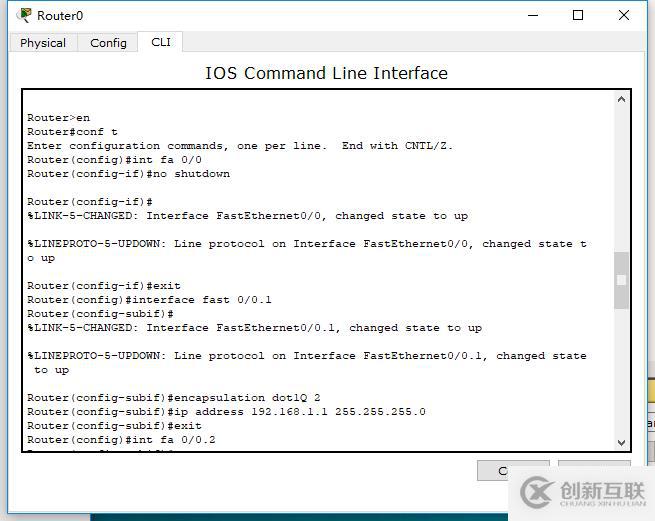The width and height of the screenshot is (655, 521).
Task: Click the IOS Command Line Interface heading
Action: 326,73
